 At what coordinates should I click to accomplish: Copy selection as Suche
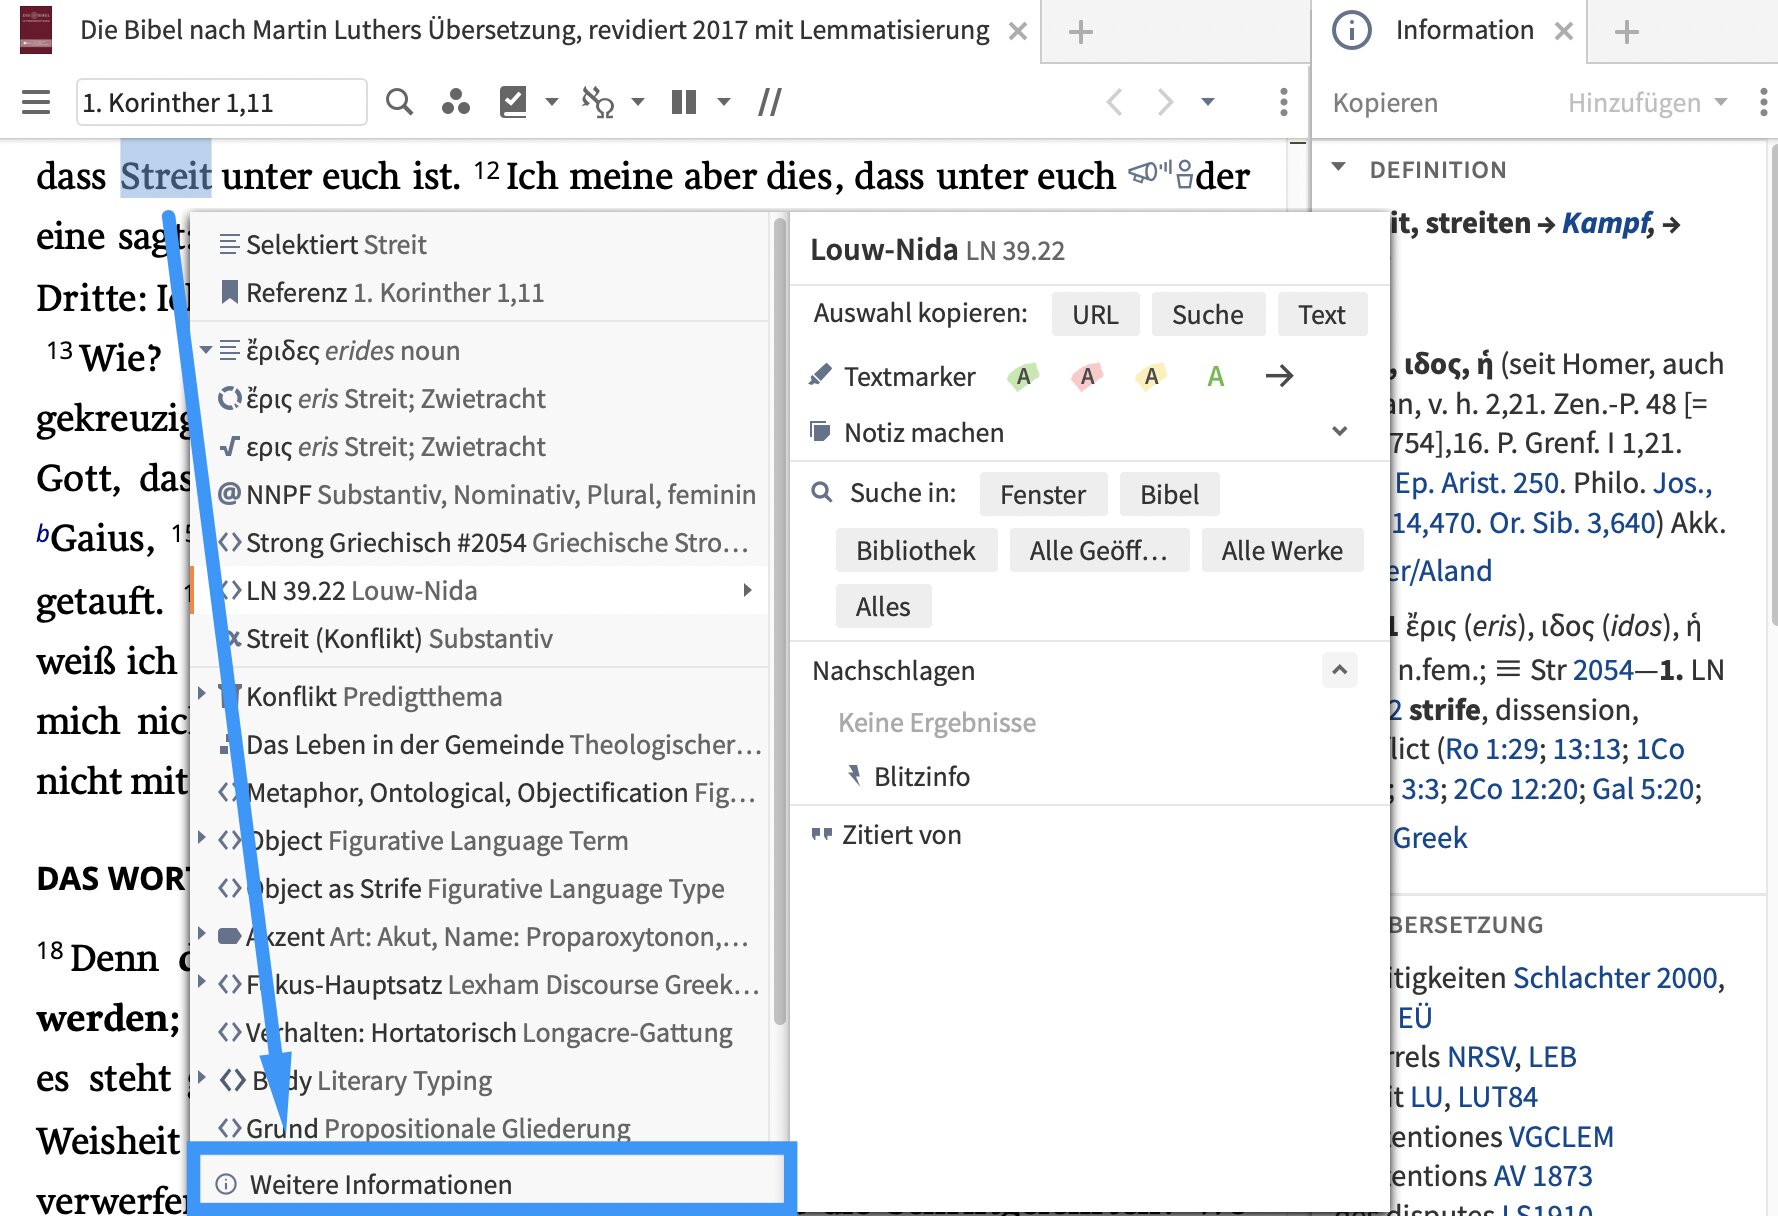(1207, 314)
